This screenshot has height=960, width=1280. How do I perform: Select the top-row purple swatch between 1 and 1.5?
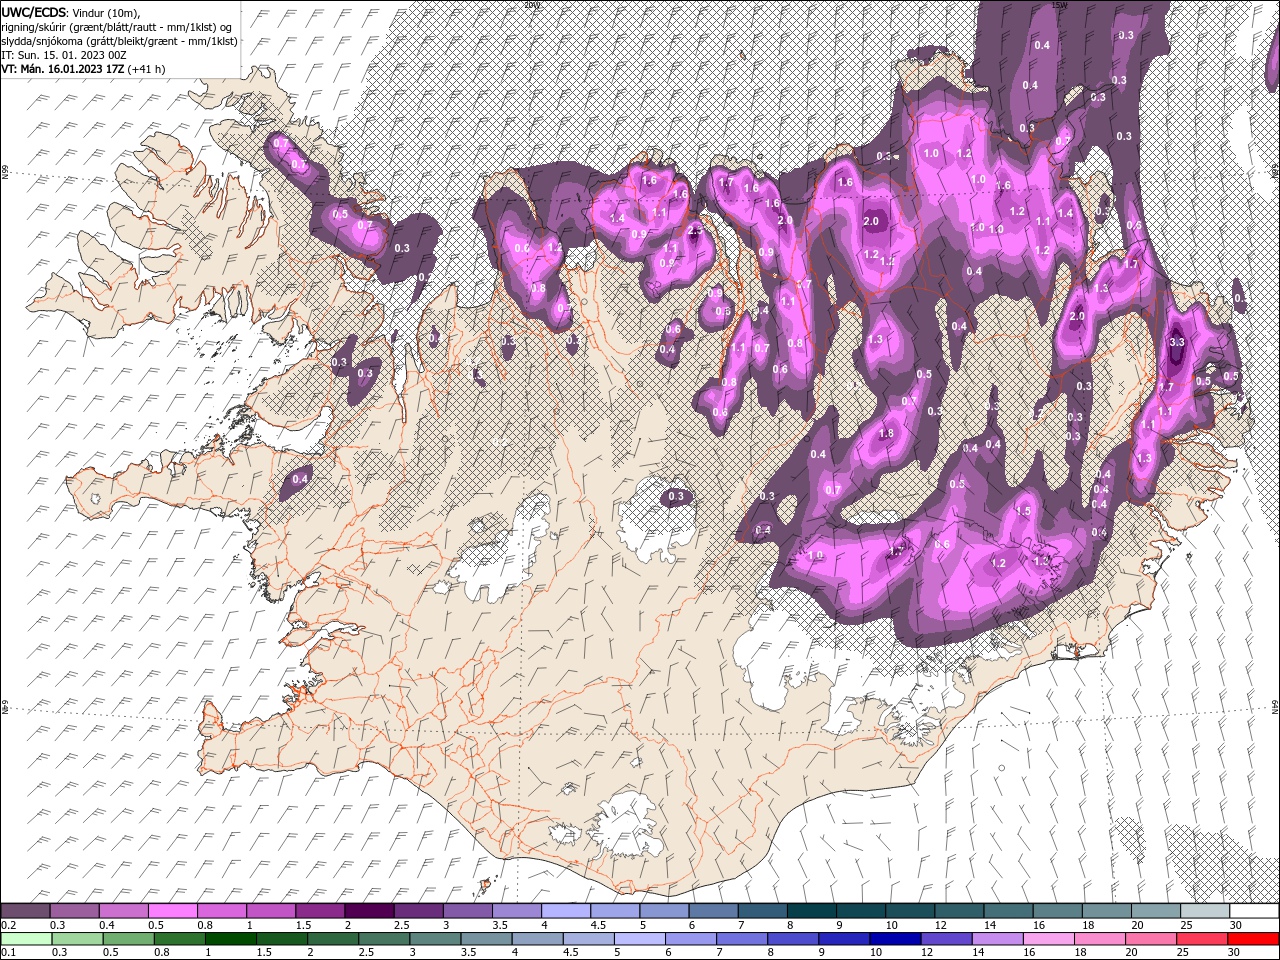[x=270, y=911]
